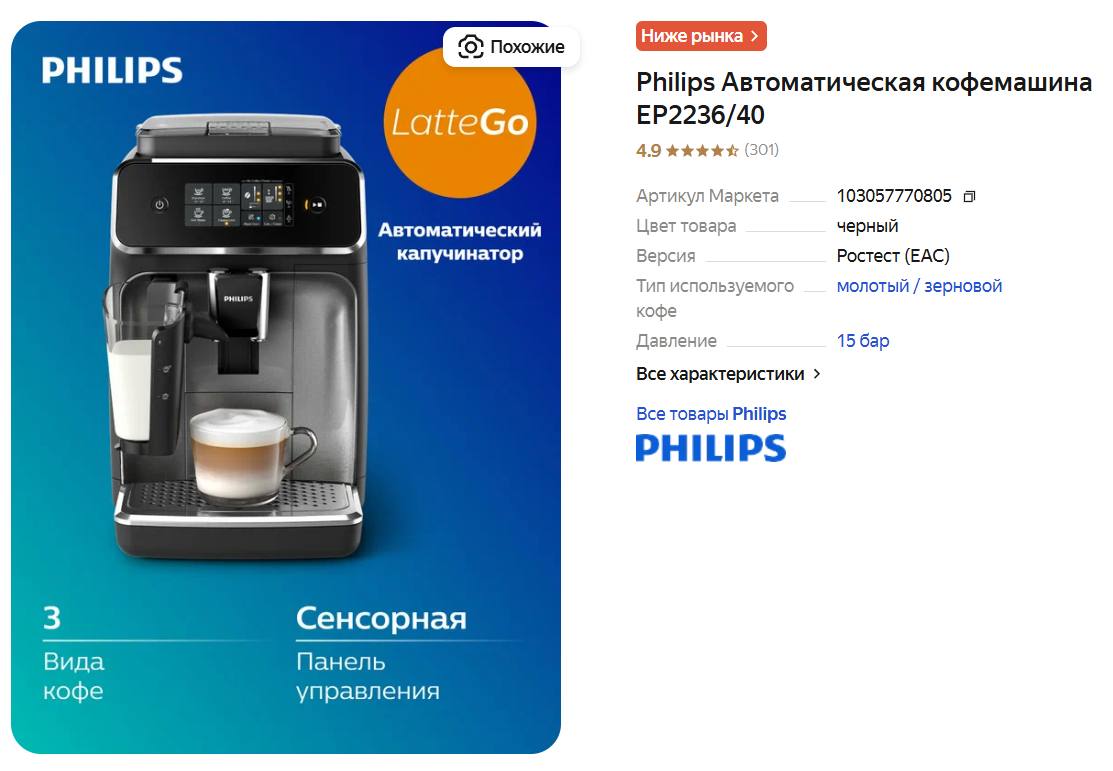1113x771 pixels.
Task: Open 'Все товары Philips' link
Action: (x=711, y=414)
